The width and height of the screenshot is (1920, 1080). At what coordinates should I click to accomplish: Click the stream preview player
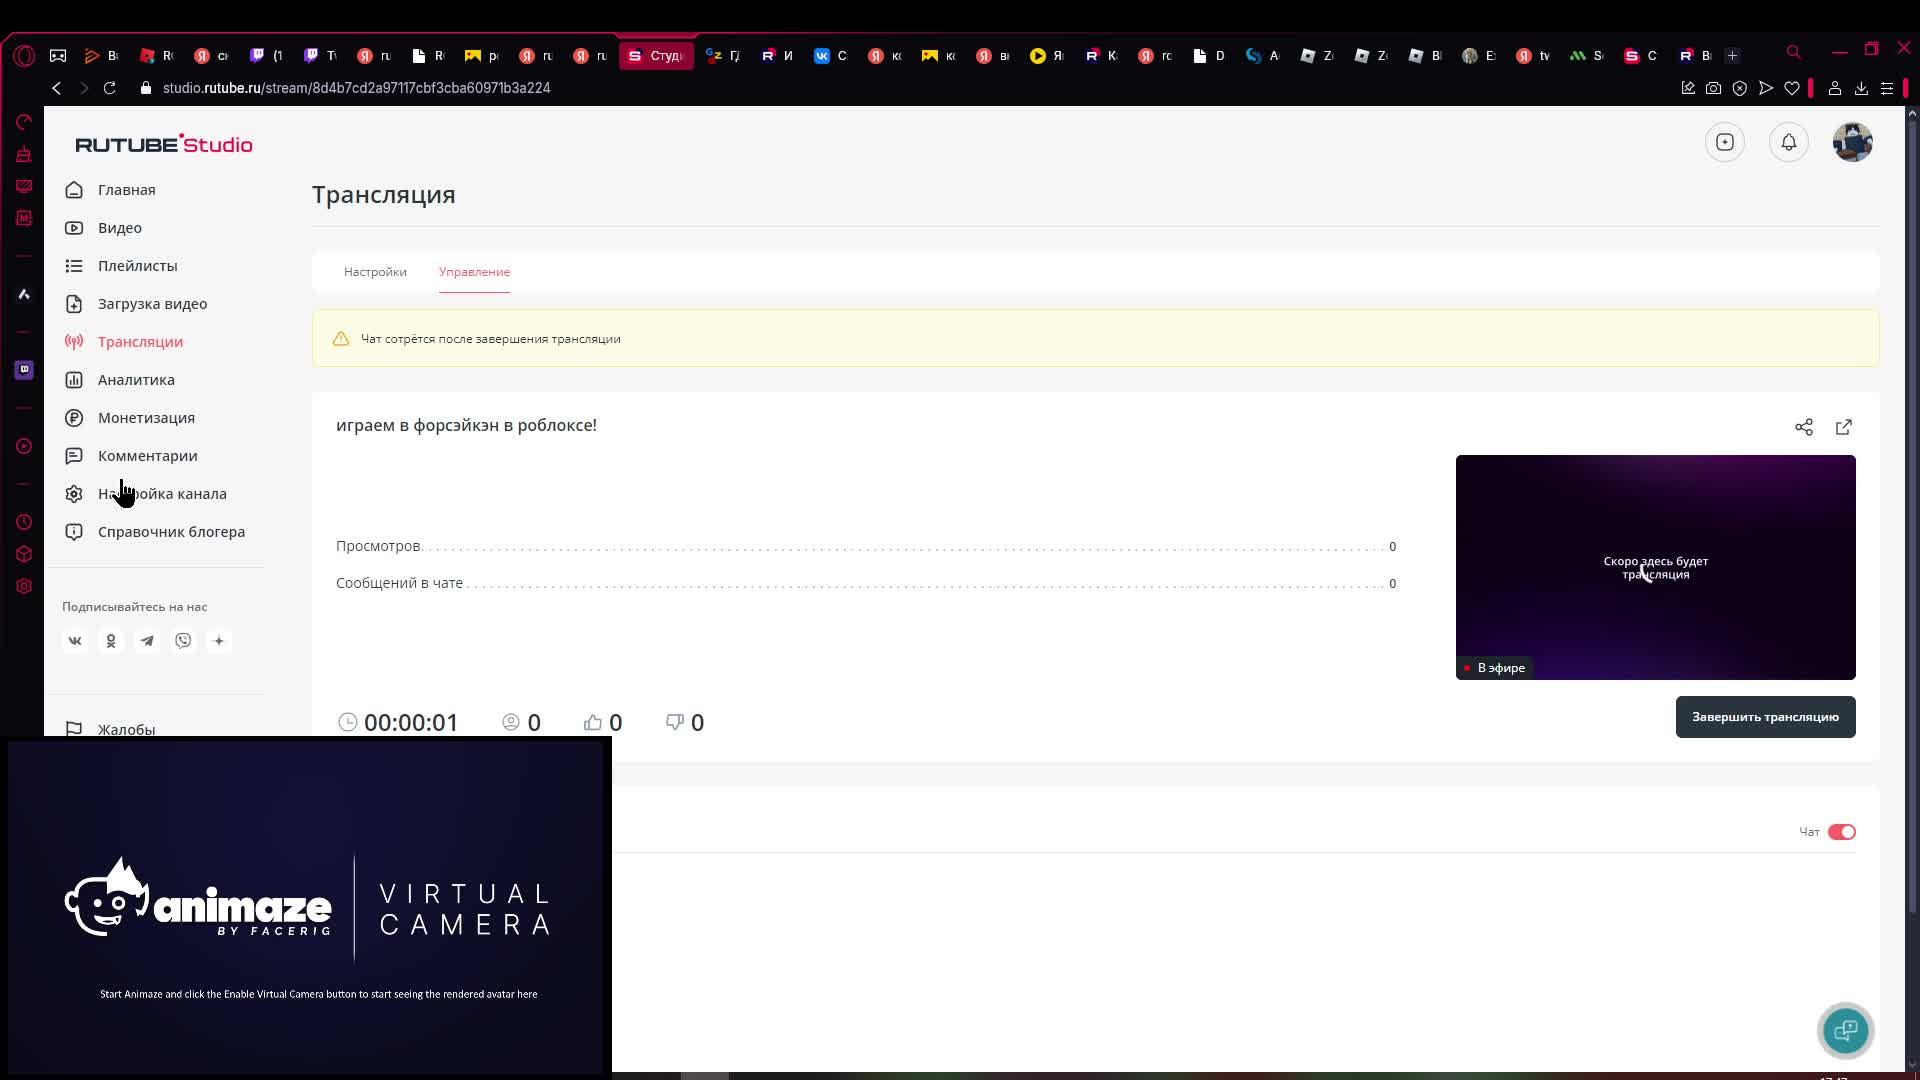pos(1655,567)
